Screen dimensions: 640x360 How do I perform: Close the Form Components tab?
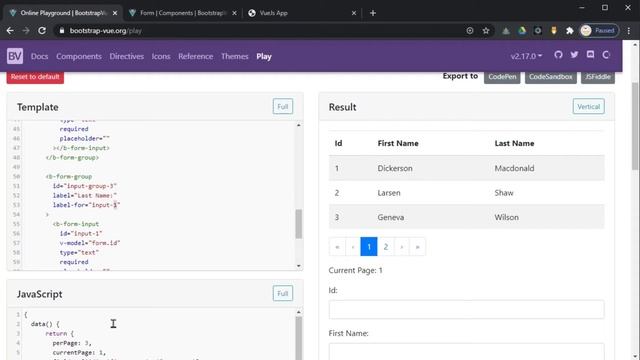coord(234,13)
